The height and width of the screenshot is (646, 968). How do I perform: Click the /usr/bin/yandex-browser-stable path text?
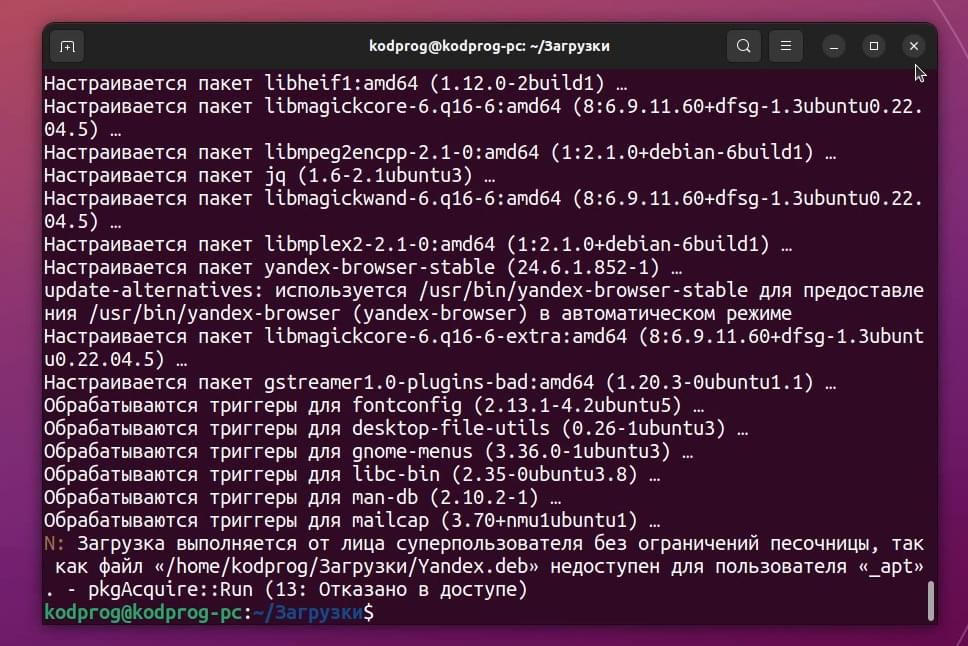click(583, 290)
